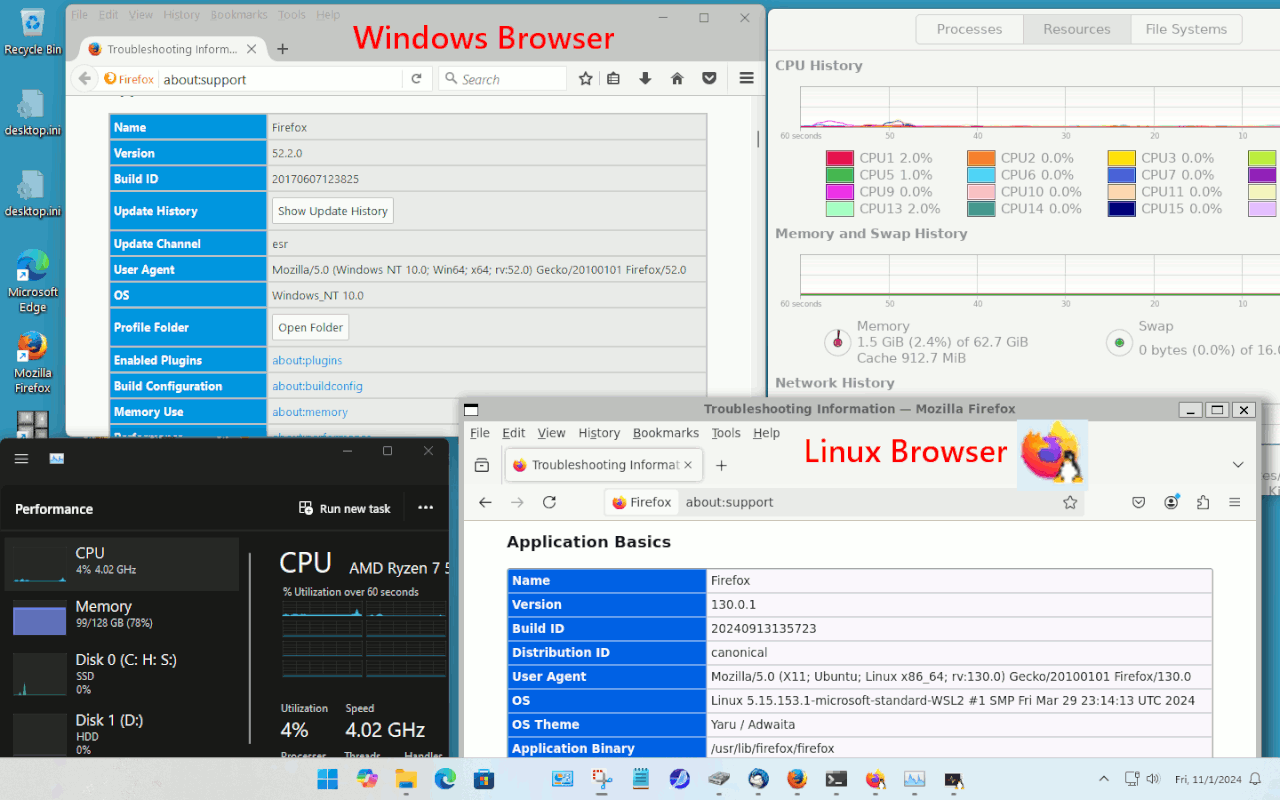Open bookmarks list icon in Windows Firefox
The height and width of the screenshot is (800, 1280).
pyautogui.click(x=614, y=79)
